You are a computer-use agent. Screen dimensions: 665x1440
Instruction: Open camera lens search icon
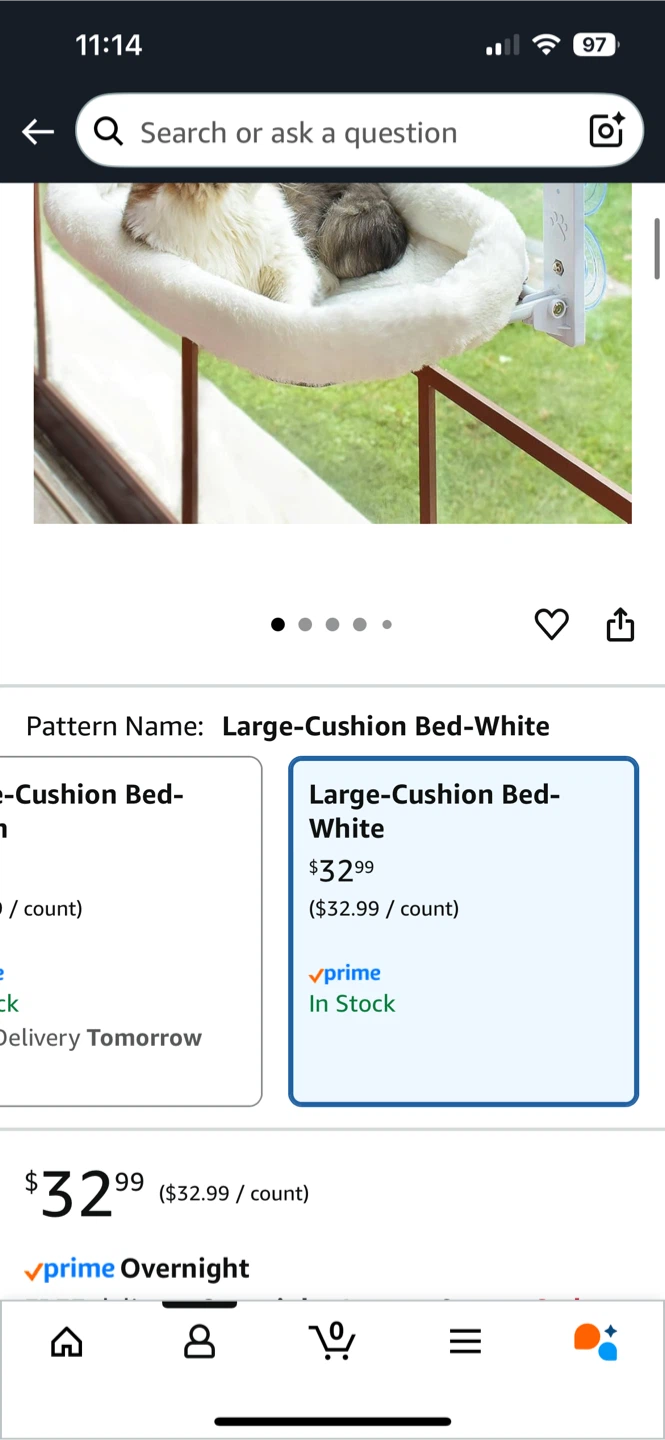[x=606, y=131]
